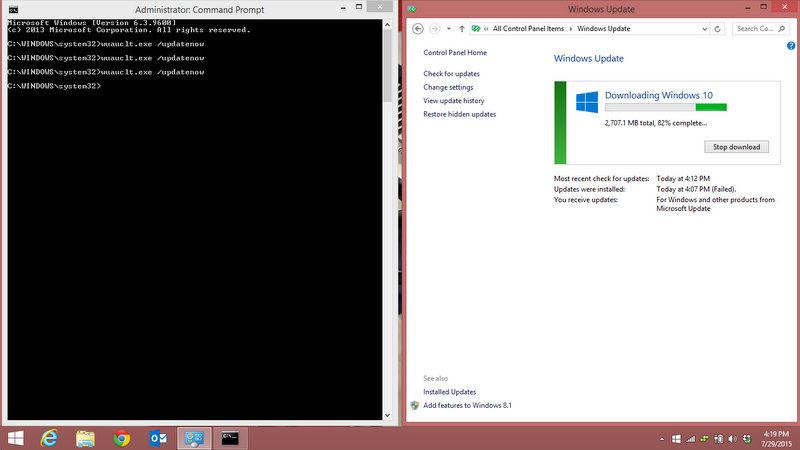Image resolution: width=800 pixels, height=450 pixels.
Task: Launch Internet Explorer from taskbar
Action: click(x=49, y=438)
